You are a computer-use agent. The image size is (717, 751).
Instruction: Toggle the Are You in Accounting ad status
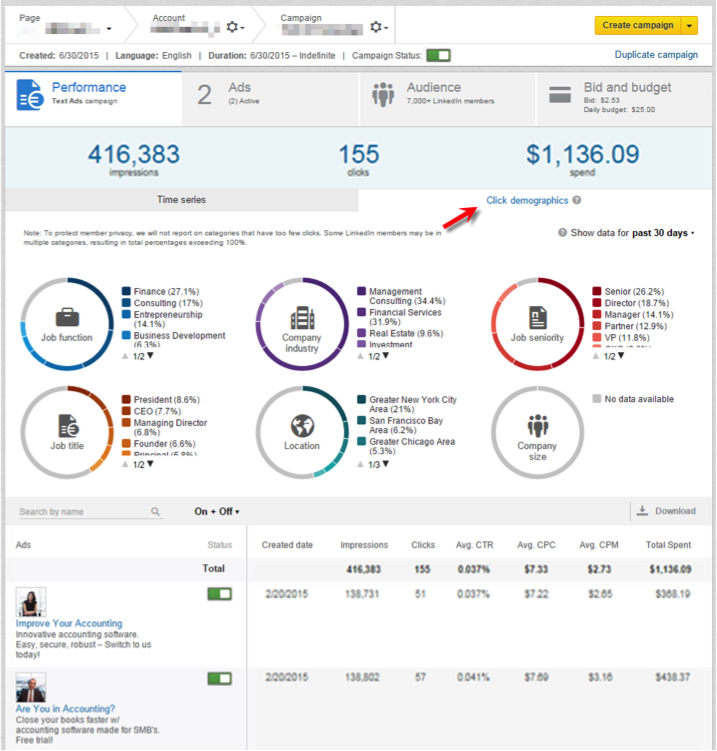(219, 678)
